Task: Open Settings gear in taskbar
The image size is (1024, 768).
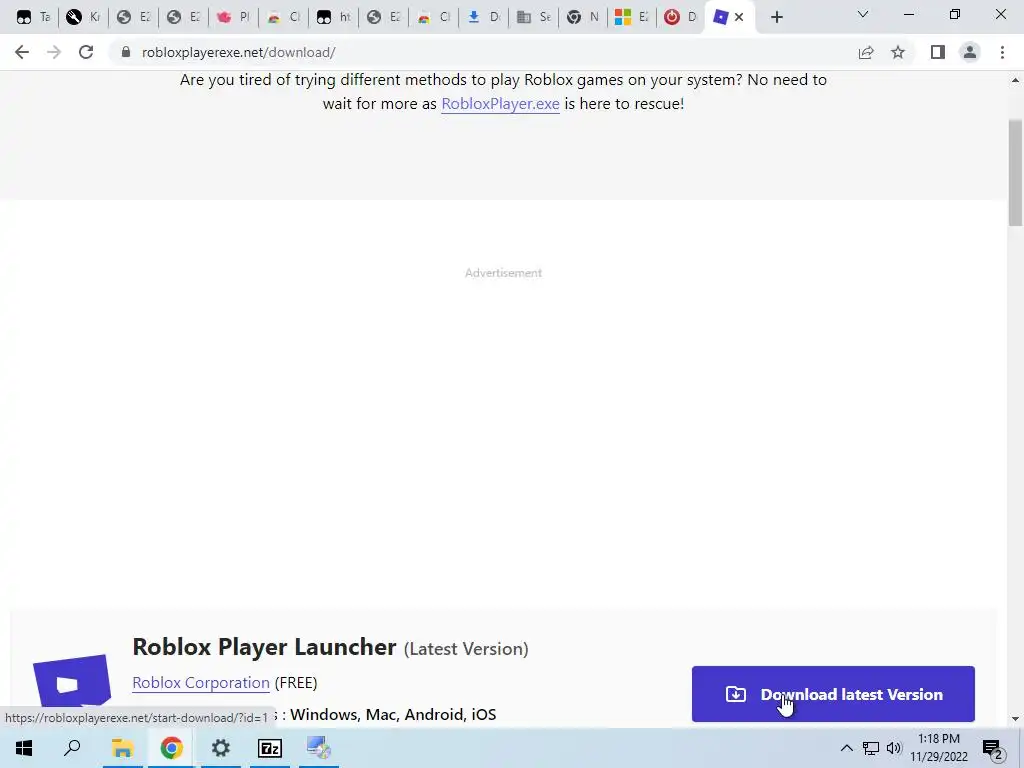Action: 220,748
